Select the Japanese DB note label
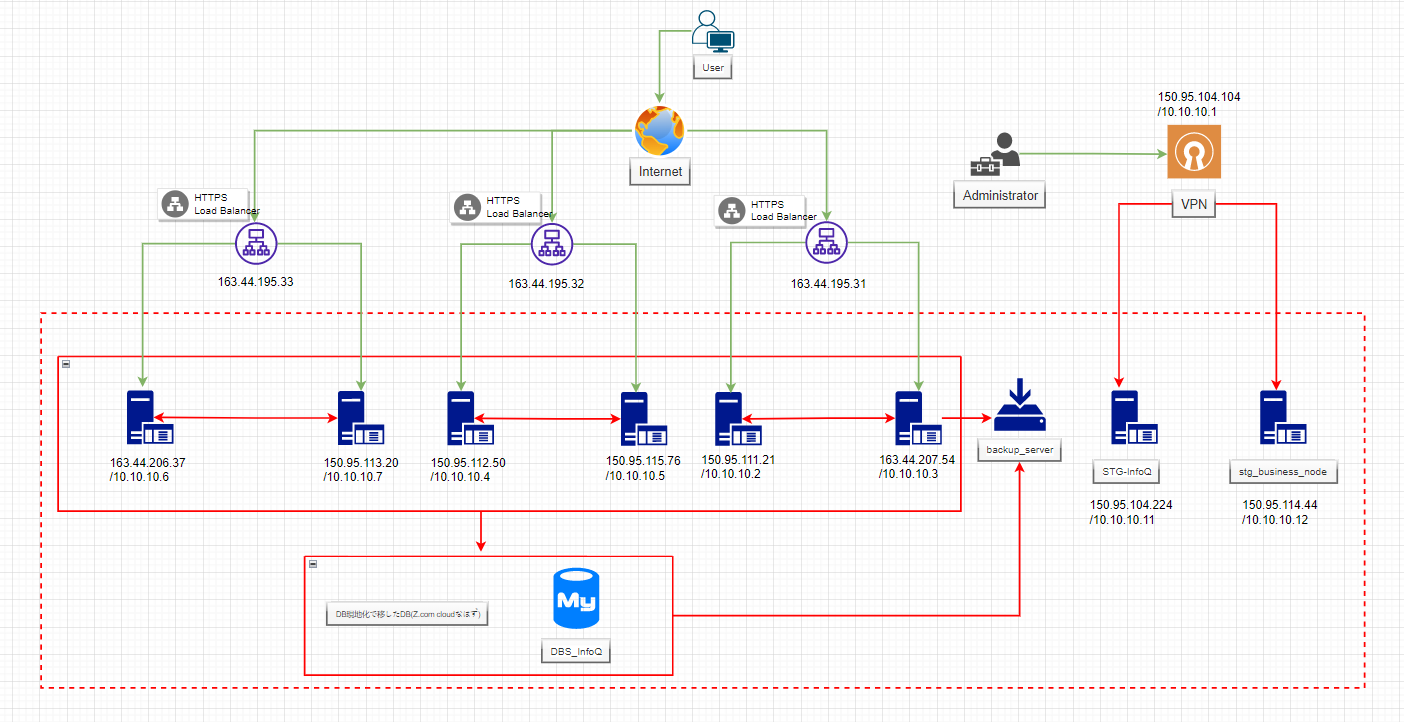The width and height of the screenshot is (1404, 722). tap(407, 615)
